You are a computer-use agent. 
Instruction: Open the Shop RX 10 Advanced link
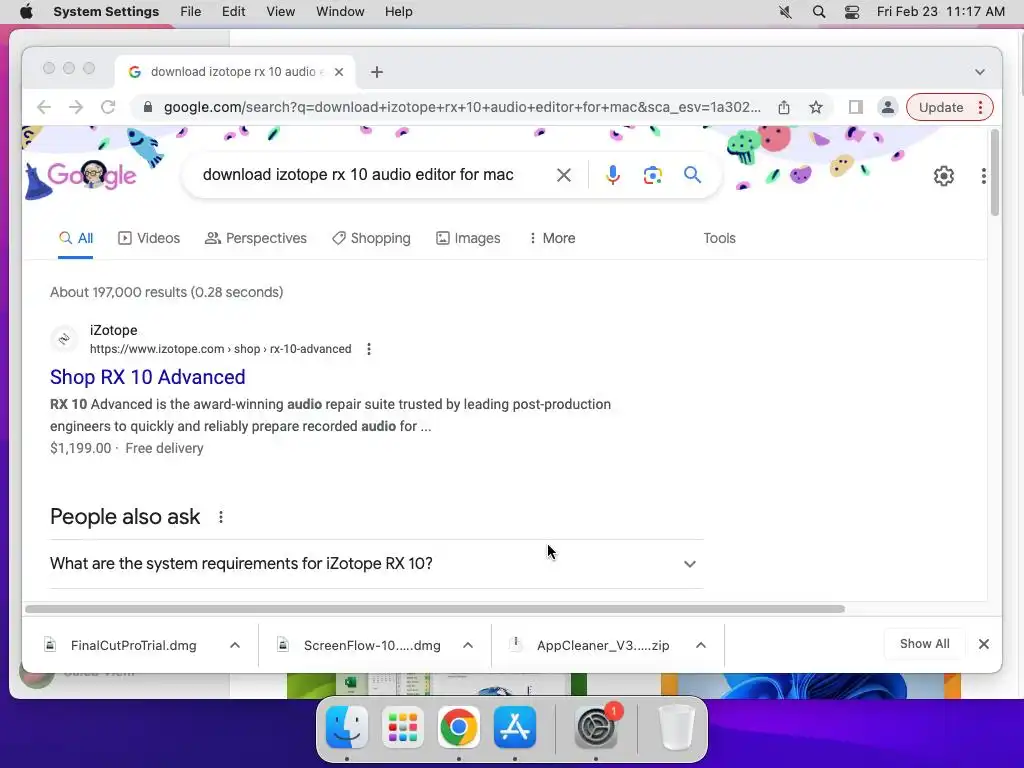pos(148,377)
